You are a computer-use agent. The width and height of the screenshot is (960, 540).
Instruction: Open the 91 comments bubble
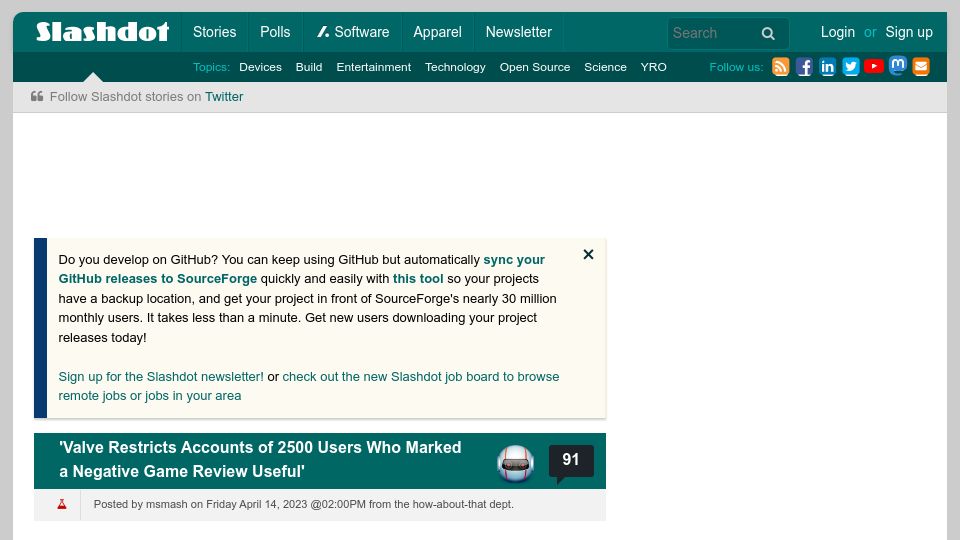(x=571, y=460)
